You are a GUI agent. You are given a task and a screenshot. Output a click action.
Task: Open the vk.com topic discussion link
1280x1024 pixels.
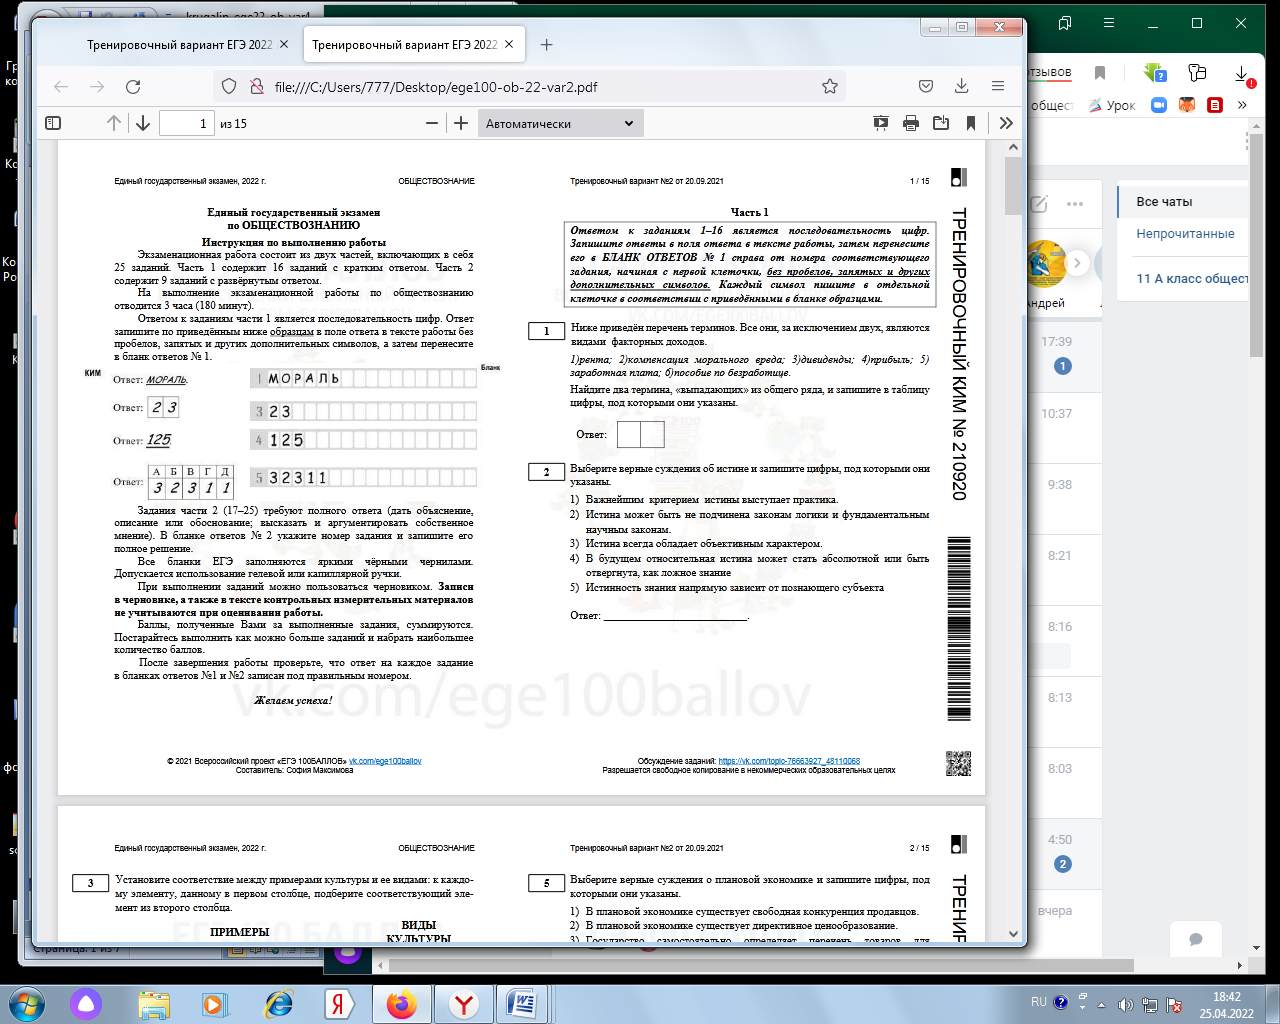click(x=789, y=761)
